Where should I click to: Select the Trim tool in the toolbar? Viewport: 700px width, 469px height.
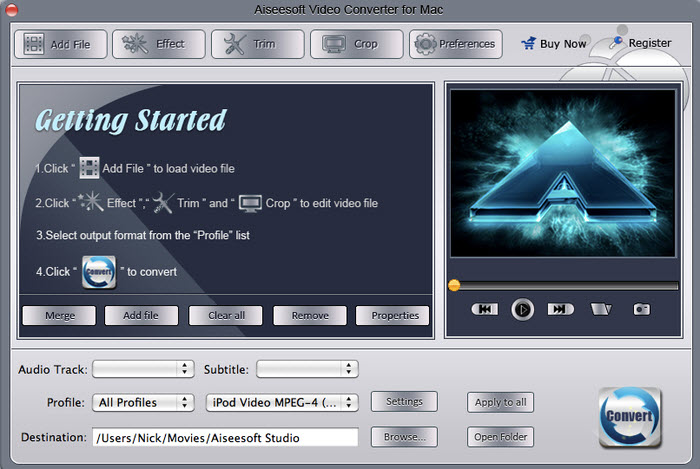click(x=258, y=44)
